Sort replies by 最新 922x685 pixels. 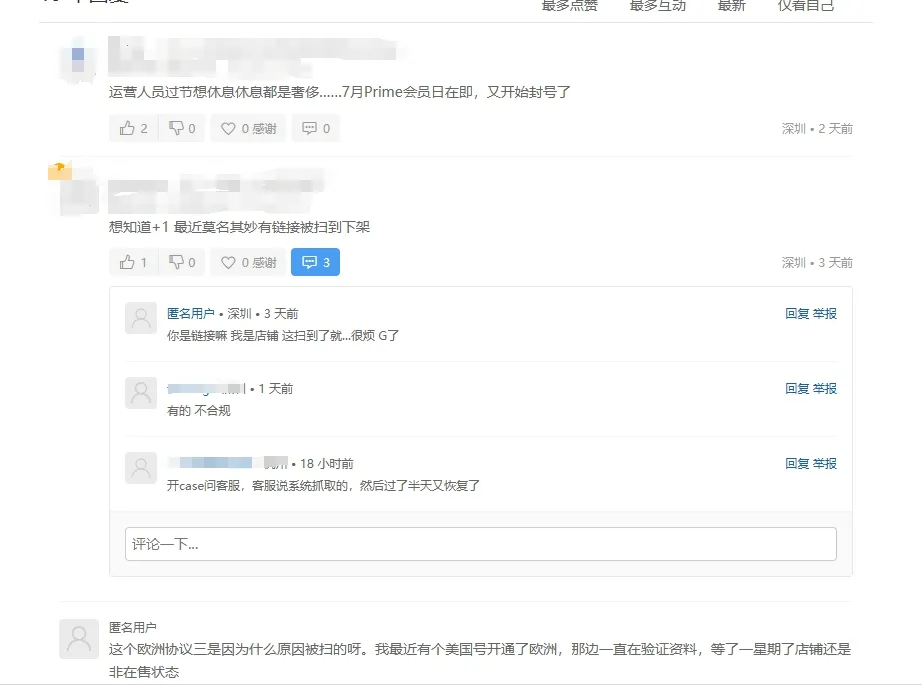(x=731, y=5)
